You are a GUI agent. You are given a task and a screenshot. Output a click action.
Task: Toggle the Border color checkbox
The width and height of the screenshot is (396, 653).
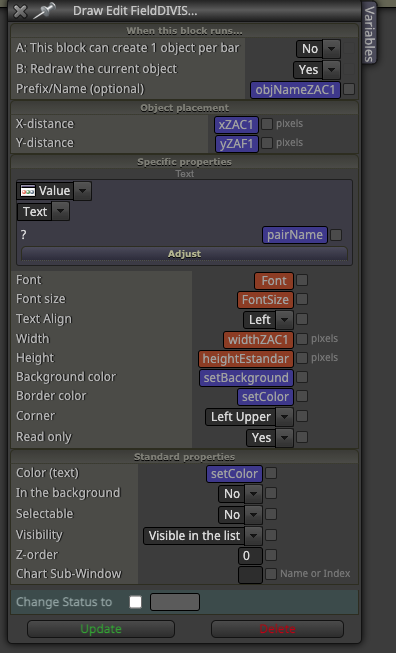tap(302, 396)
